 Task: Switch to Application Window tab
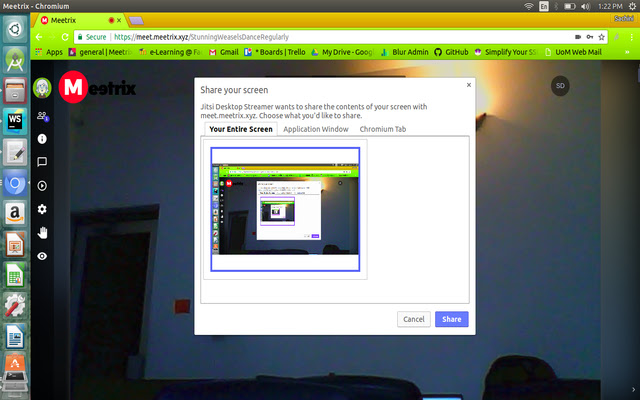click(x=316, y=129)
